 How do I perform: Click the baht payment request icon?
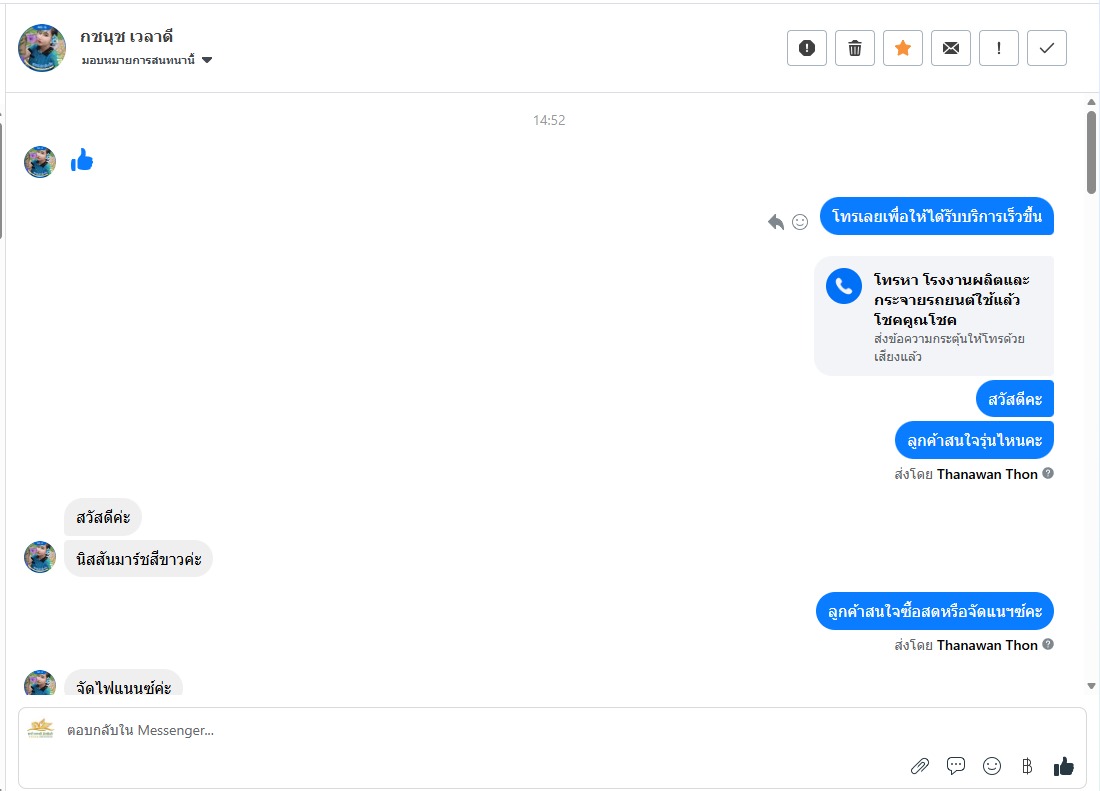(x=1027, y=766)
